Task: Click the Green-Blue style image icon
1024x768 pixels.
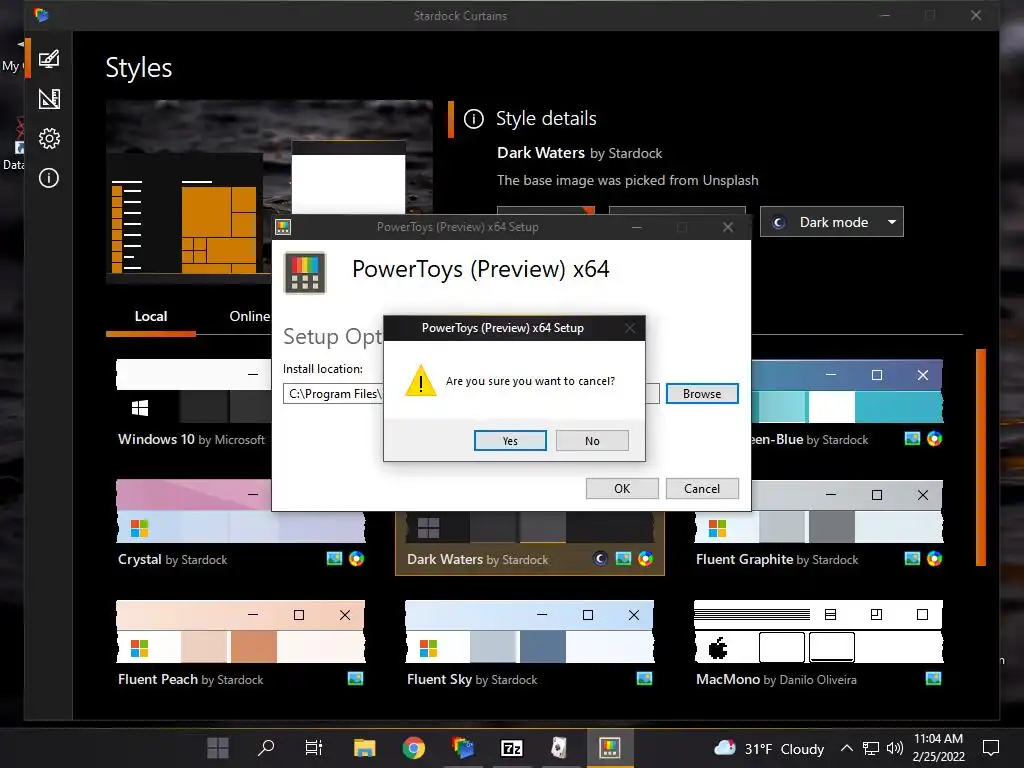Action: (912, 438)
